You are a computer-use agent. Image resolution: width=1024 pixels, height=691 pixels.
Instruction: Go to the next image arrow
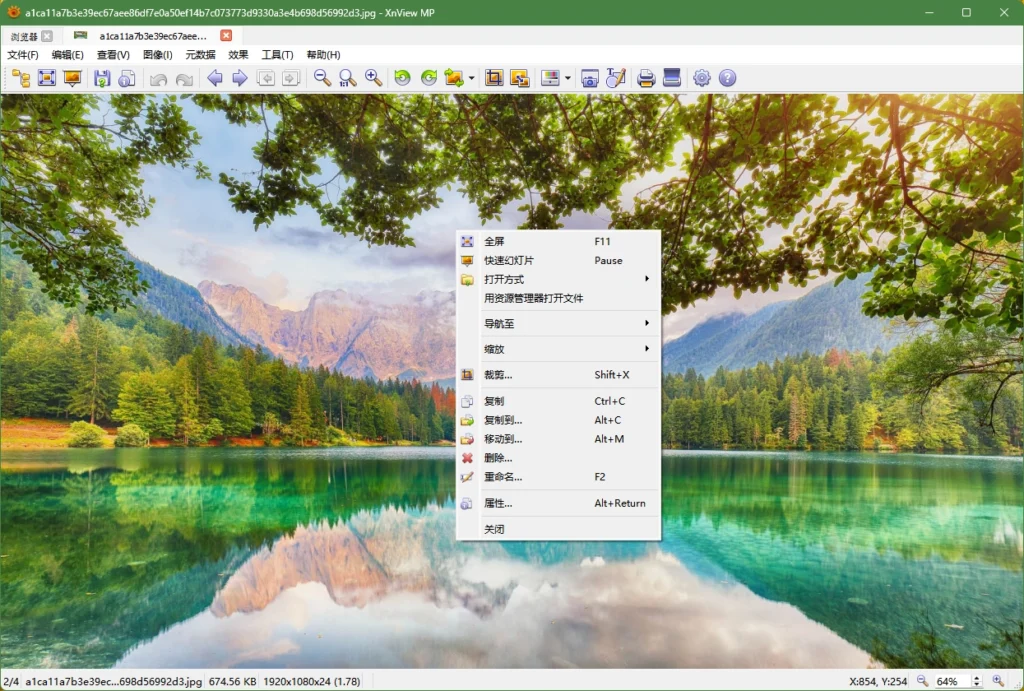pyautogui.click(x=240, y=78)
